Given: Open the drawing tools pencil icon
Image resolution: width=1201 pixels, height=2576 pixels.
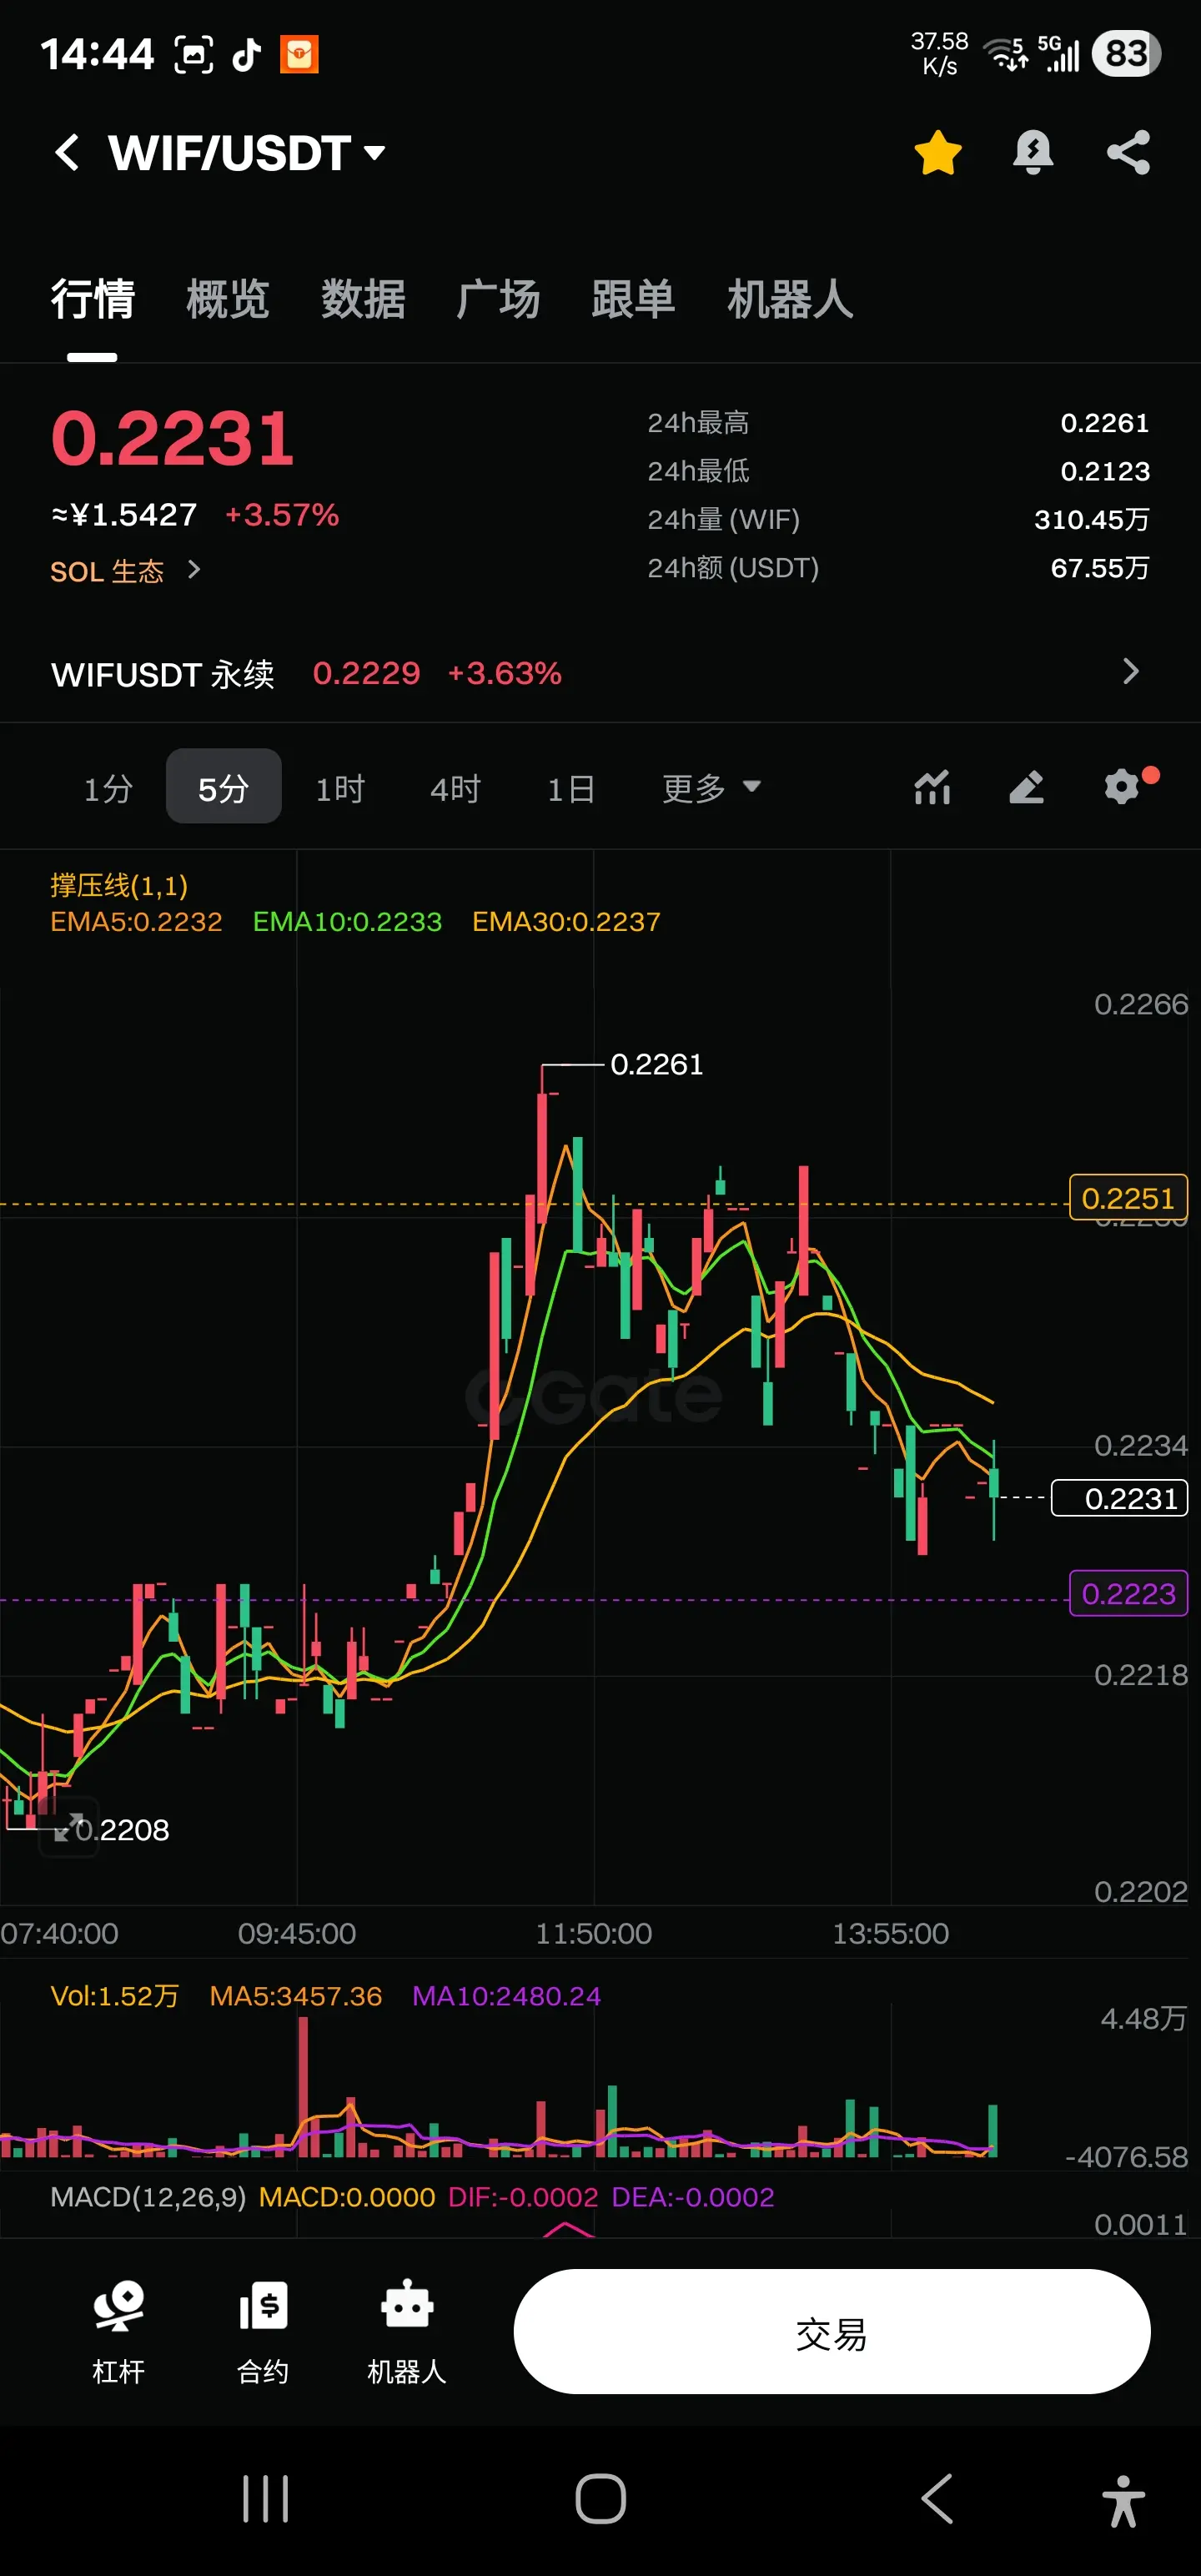Looking at the screenshot, I should (x=1026, y=787).
